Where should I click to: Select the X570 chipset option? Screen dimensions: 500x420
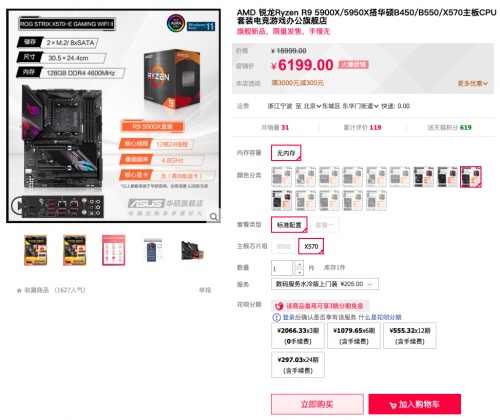coord(311,246)
